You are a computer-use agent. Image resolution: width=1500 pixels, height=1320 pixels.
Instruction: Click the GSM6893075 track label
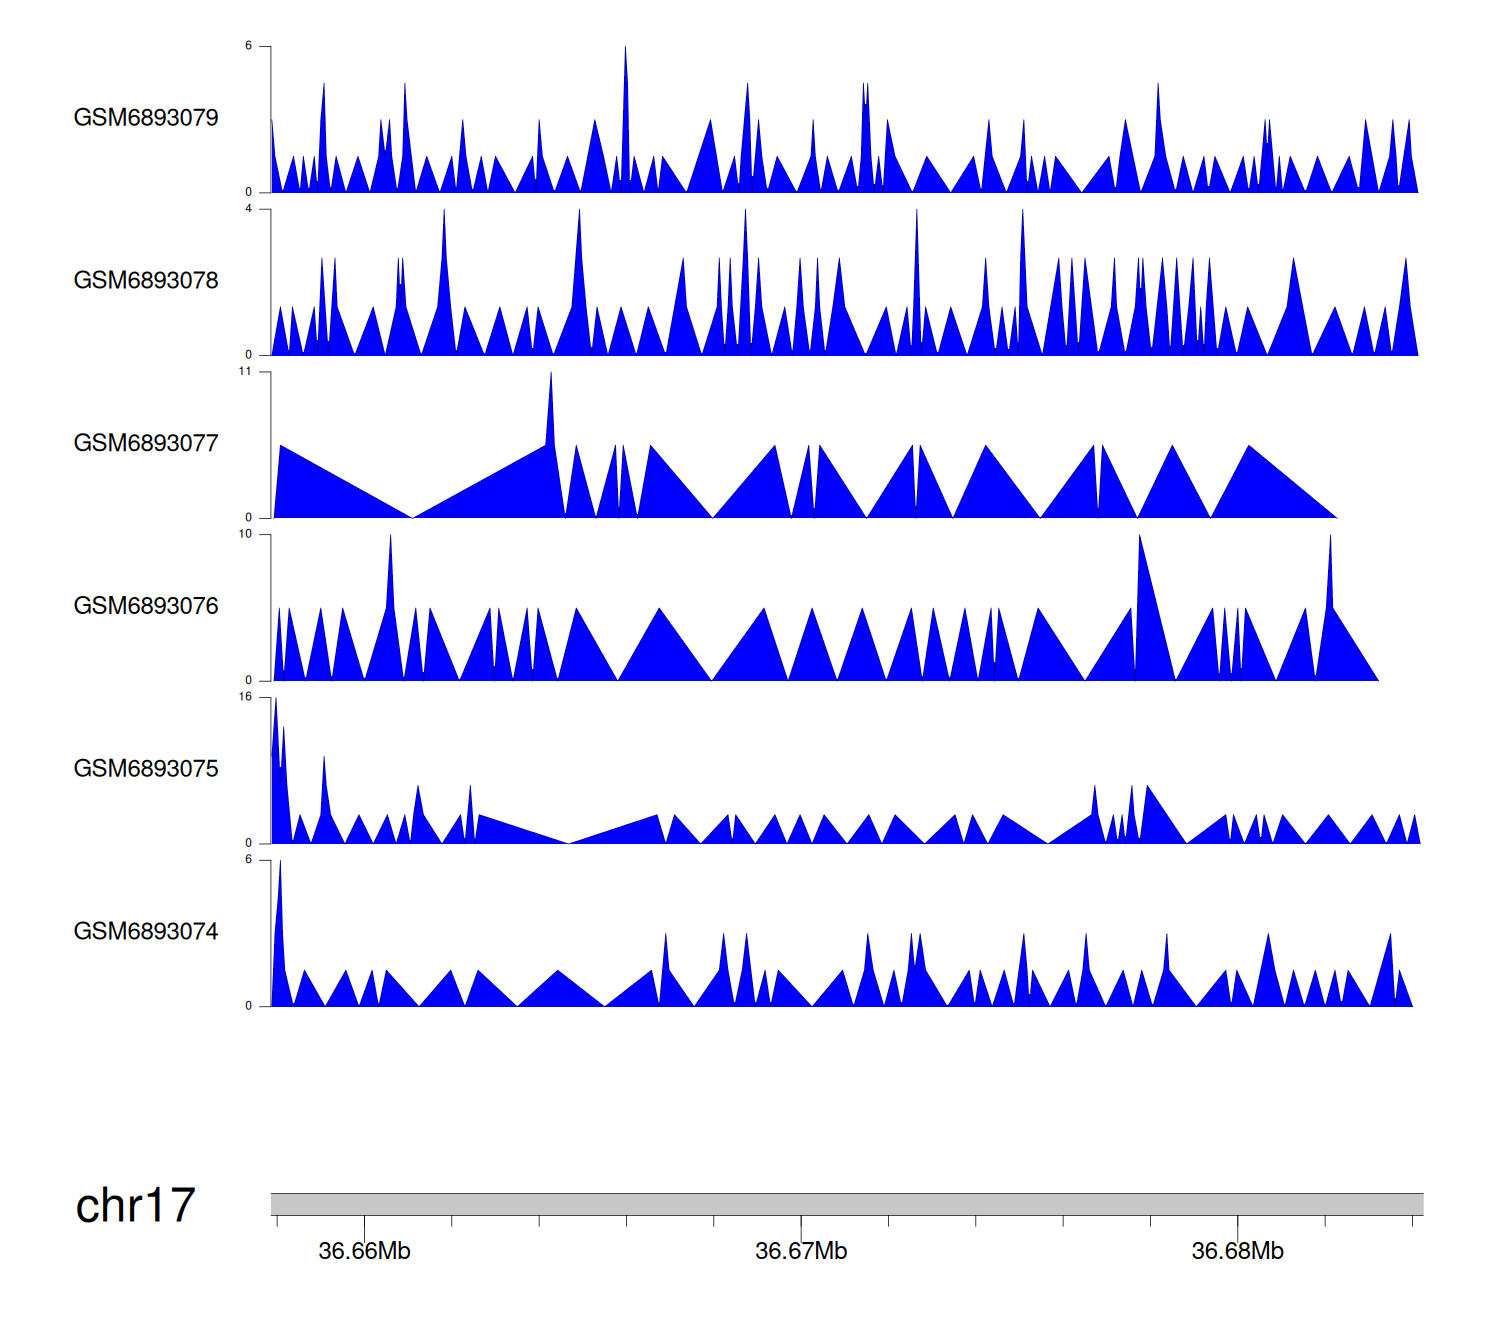coord(146,769)
